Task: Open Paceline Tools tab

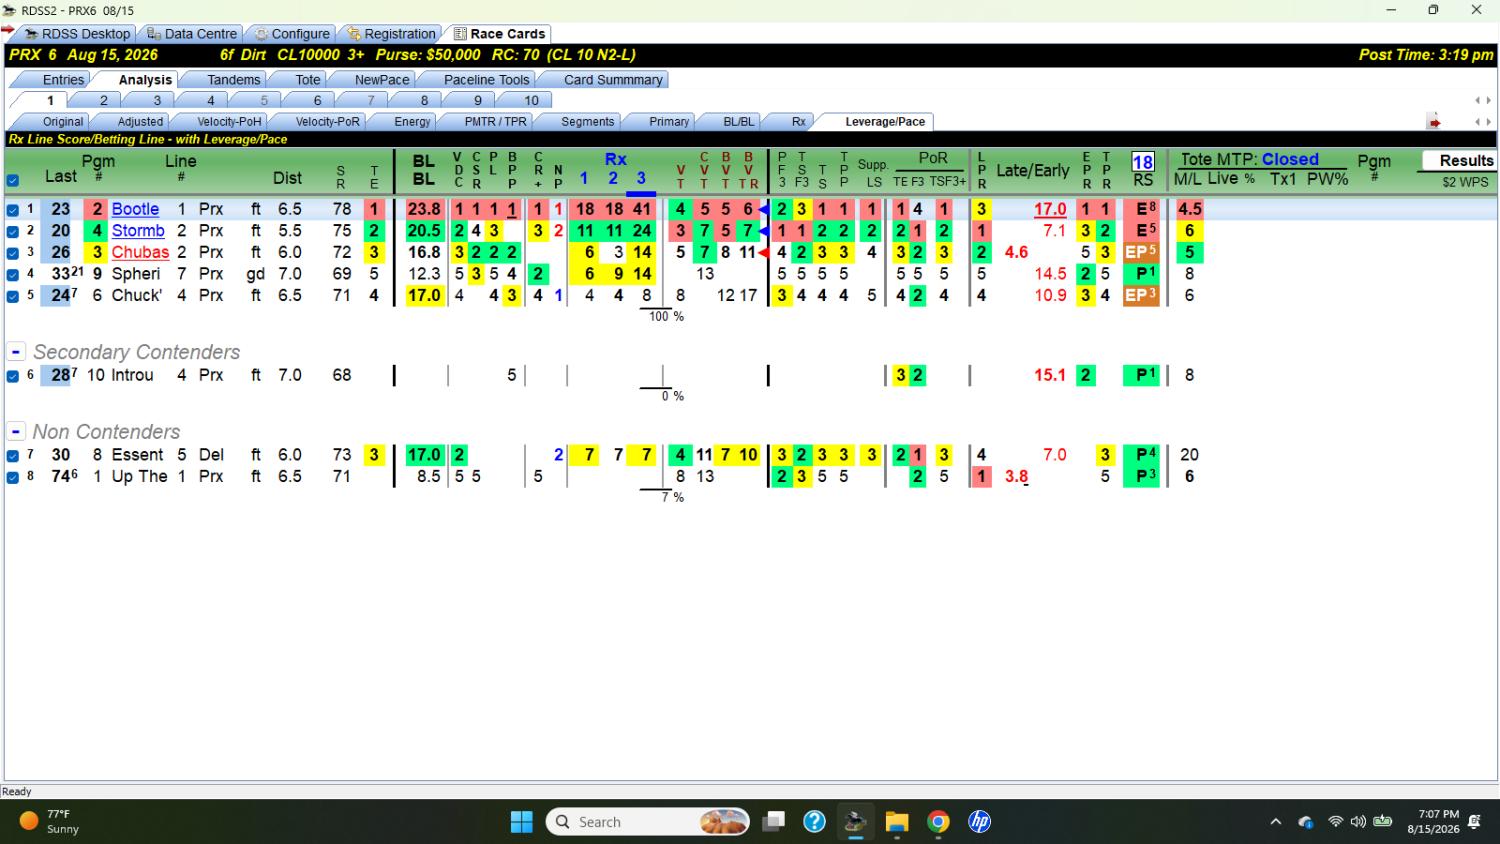Action: pos(486,79)
